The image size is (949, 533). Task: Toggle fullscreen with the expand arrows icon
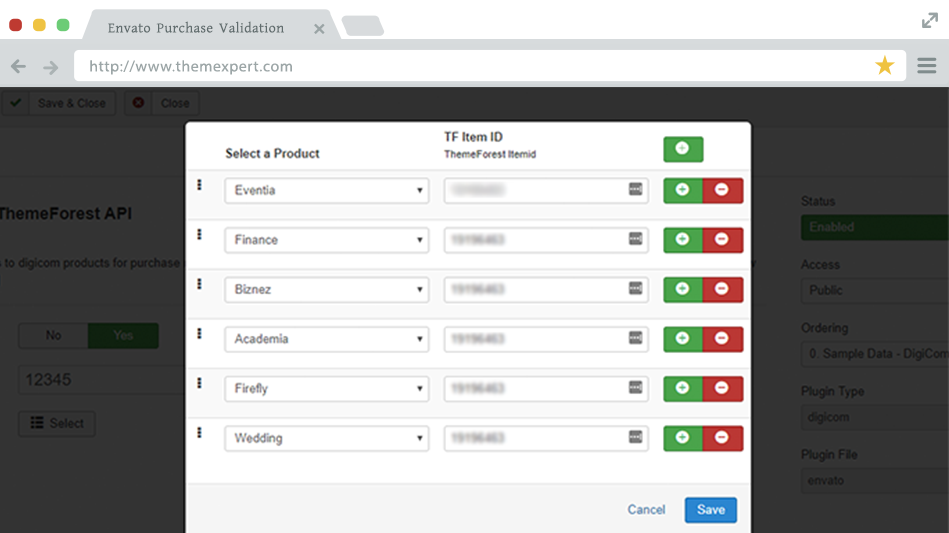[930, 21]
